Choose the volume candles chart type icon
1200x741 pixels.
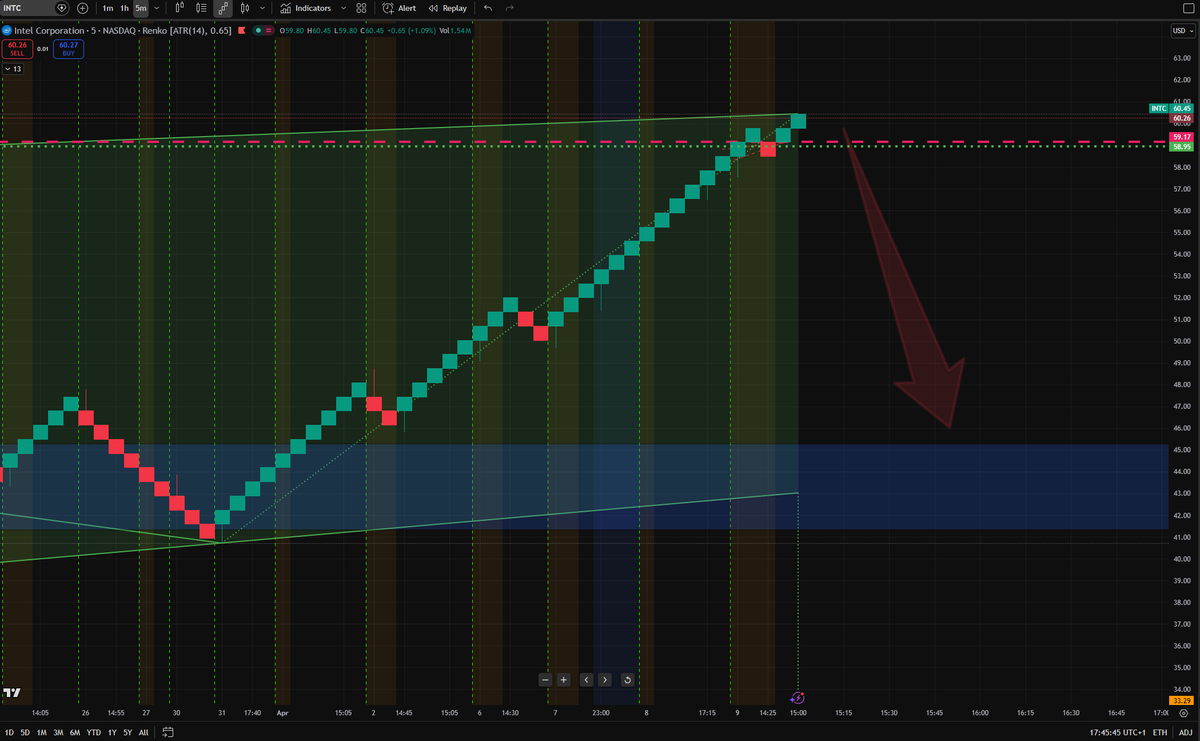click(x=201, y=8)
